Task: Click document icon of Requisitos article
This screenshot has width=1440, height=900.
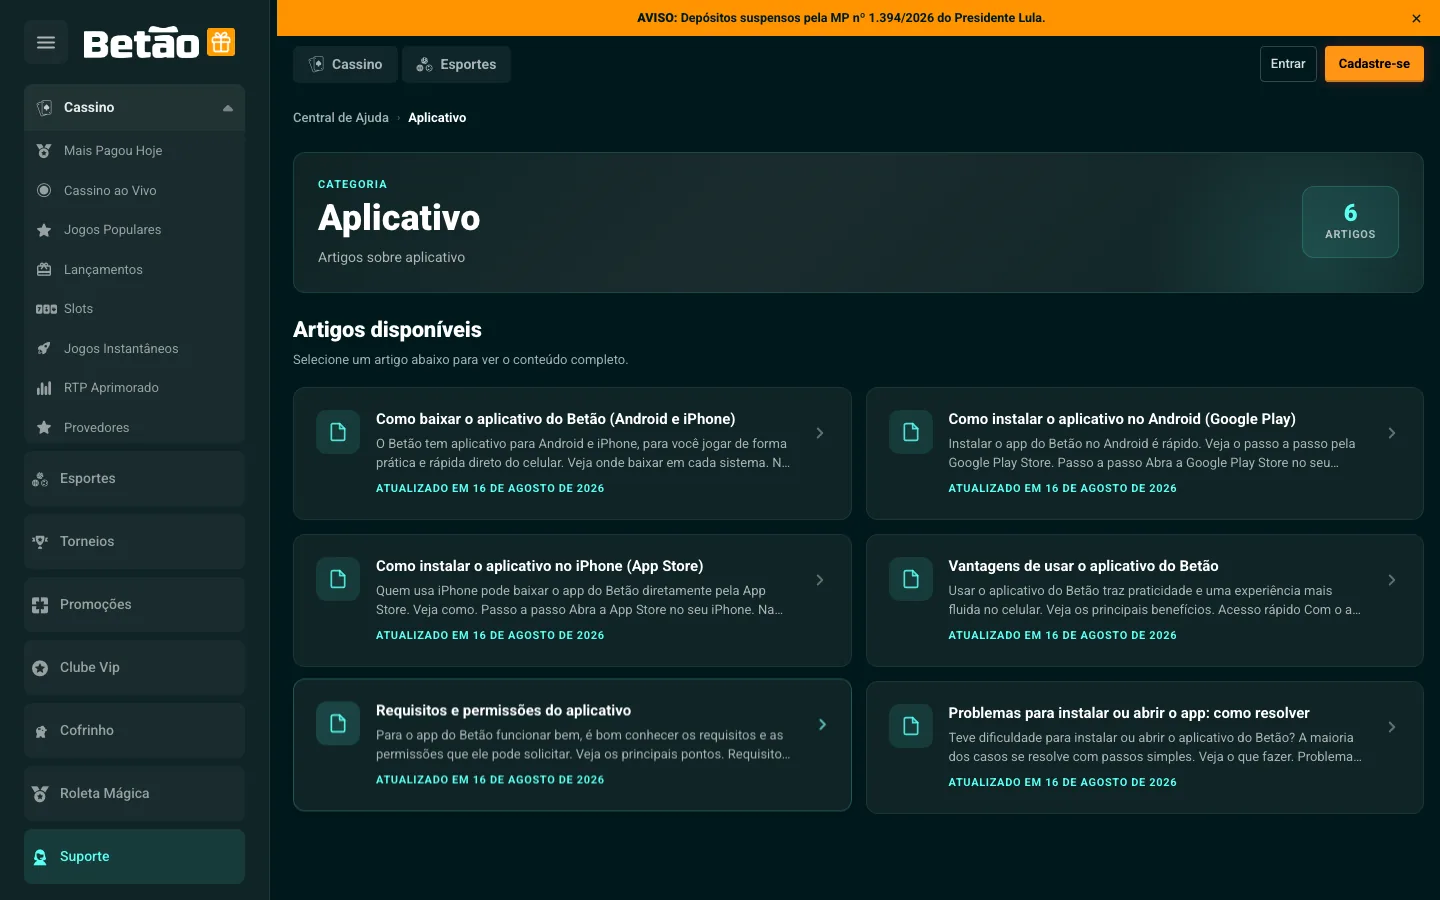Action: point(338,723)
